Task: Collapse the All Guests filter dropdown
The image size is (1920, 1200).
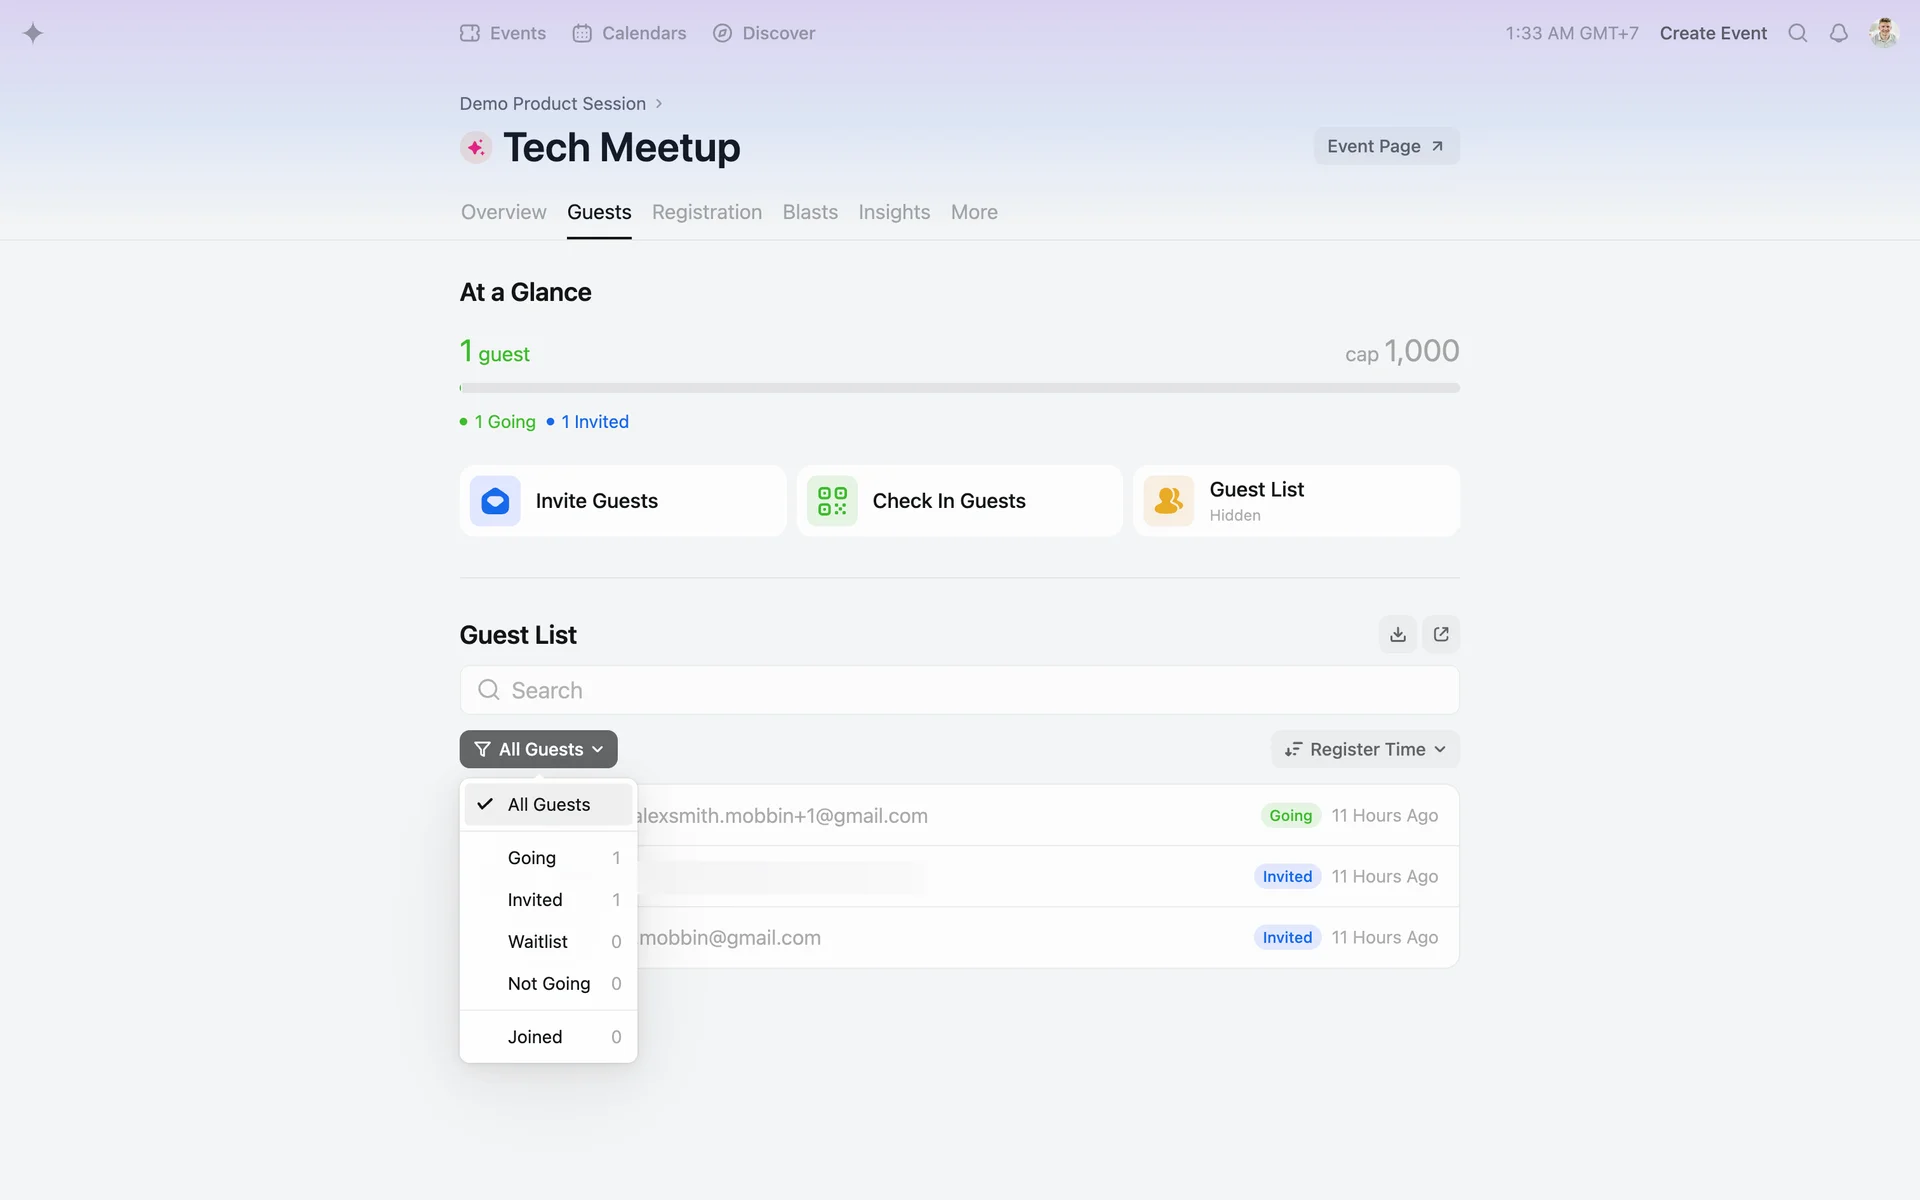Action: (x=538, y=749)
